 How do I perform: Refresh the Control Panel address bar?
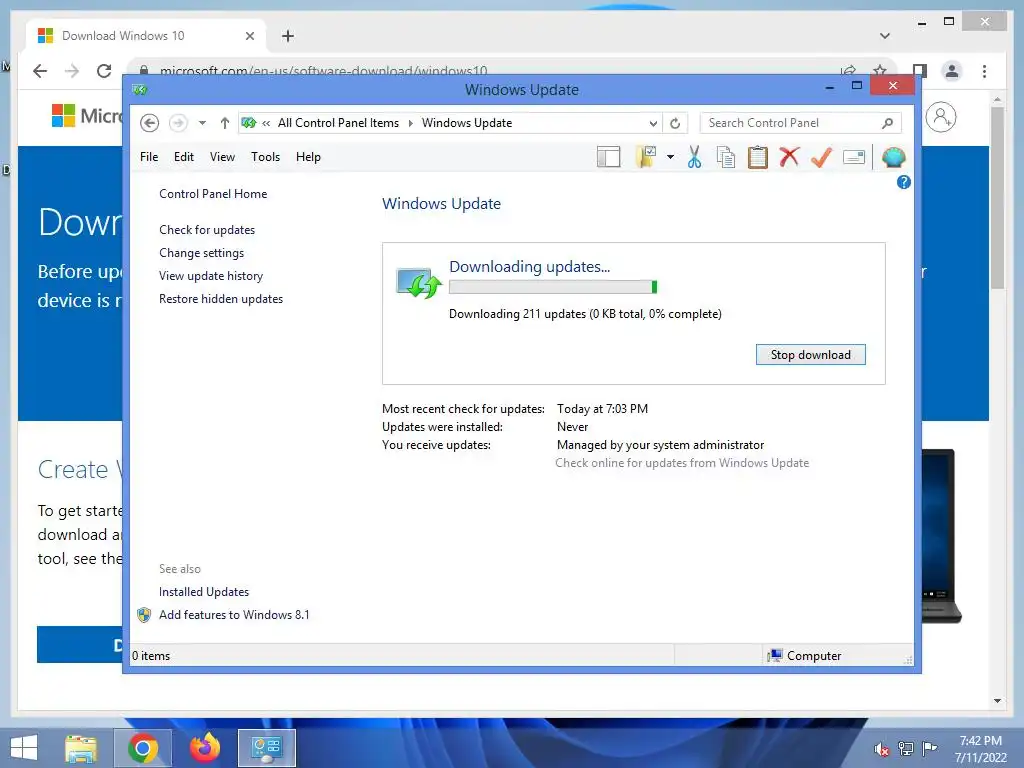point(675,123)
